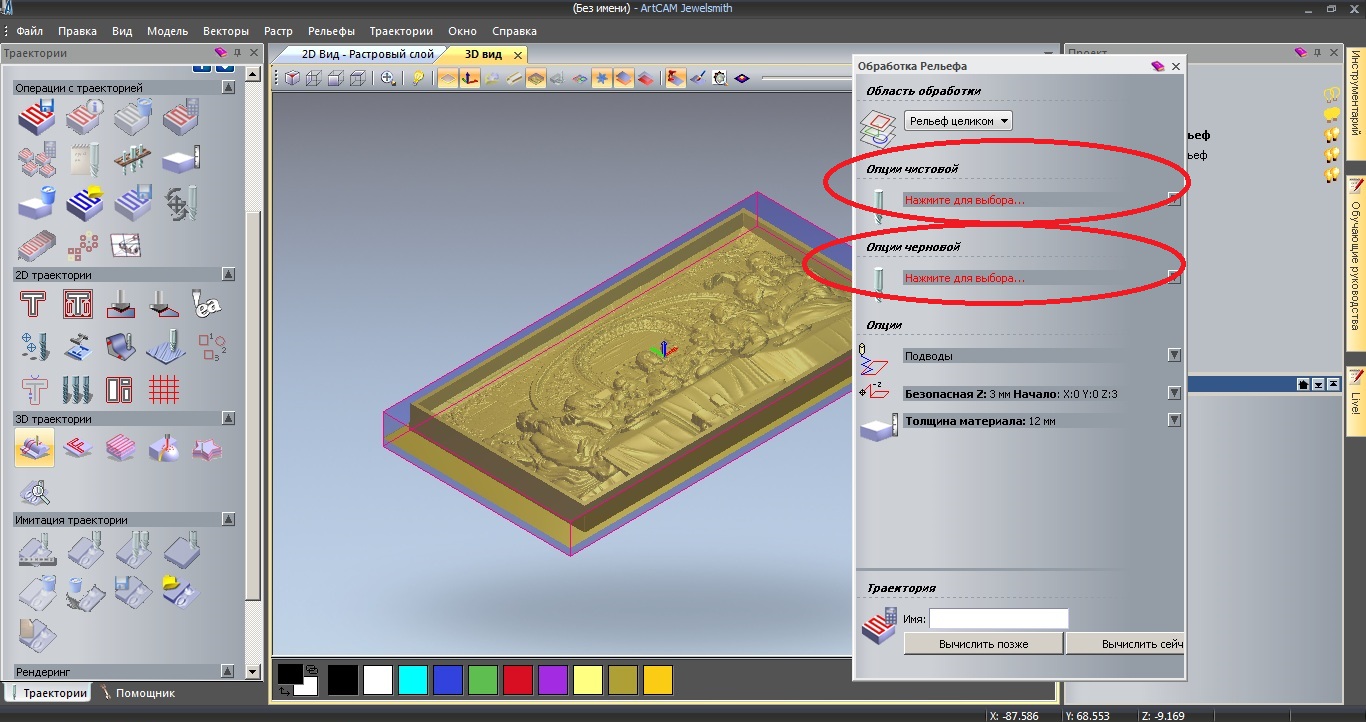Open the Справка menu
This screenshot has width=1366, height=722.
coord(515,31)
